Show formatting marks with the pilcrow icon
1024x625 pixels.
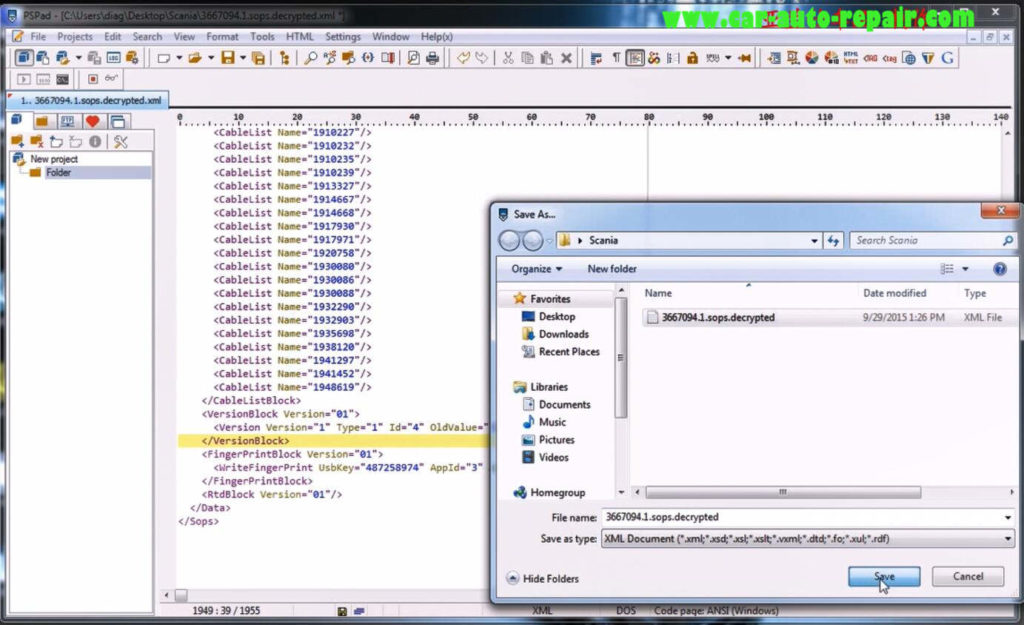617,57
